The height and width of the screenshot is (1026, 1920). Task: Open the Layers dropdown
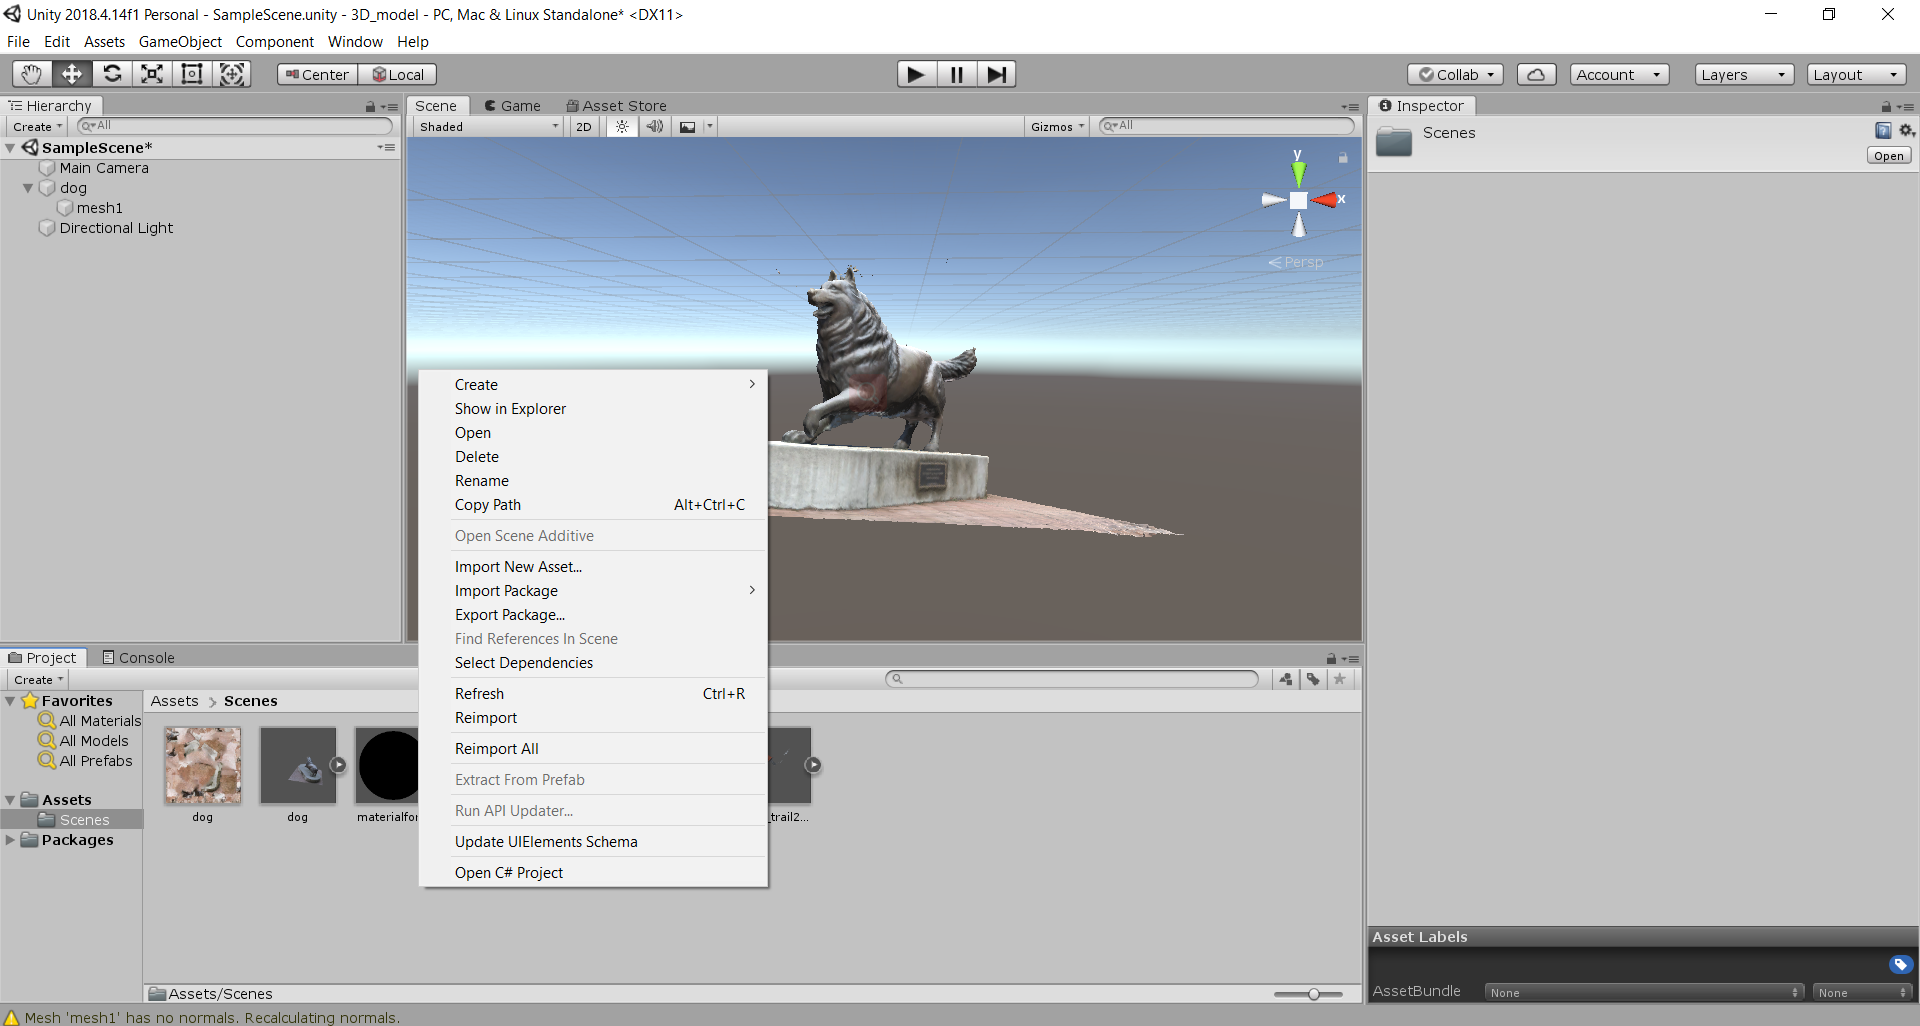click(x=1743, y=74)
